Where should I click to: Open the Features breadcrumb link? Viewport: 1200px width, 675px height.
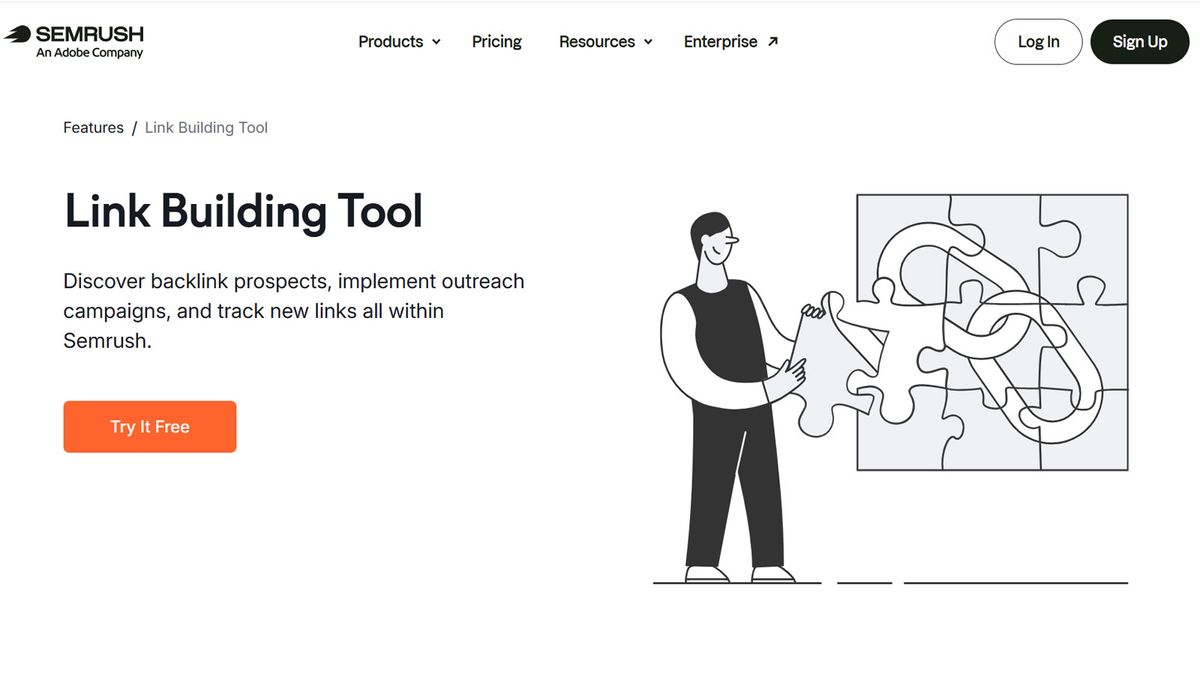point(93,127)
